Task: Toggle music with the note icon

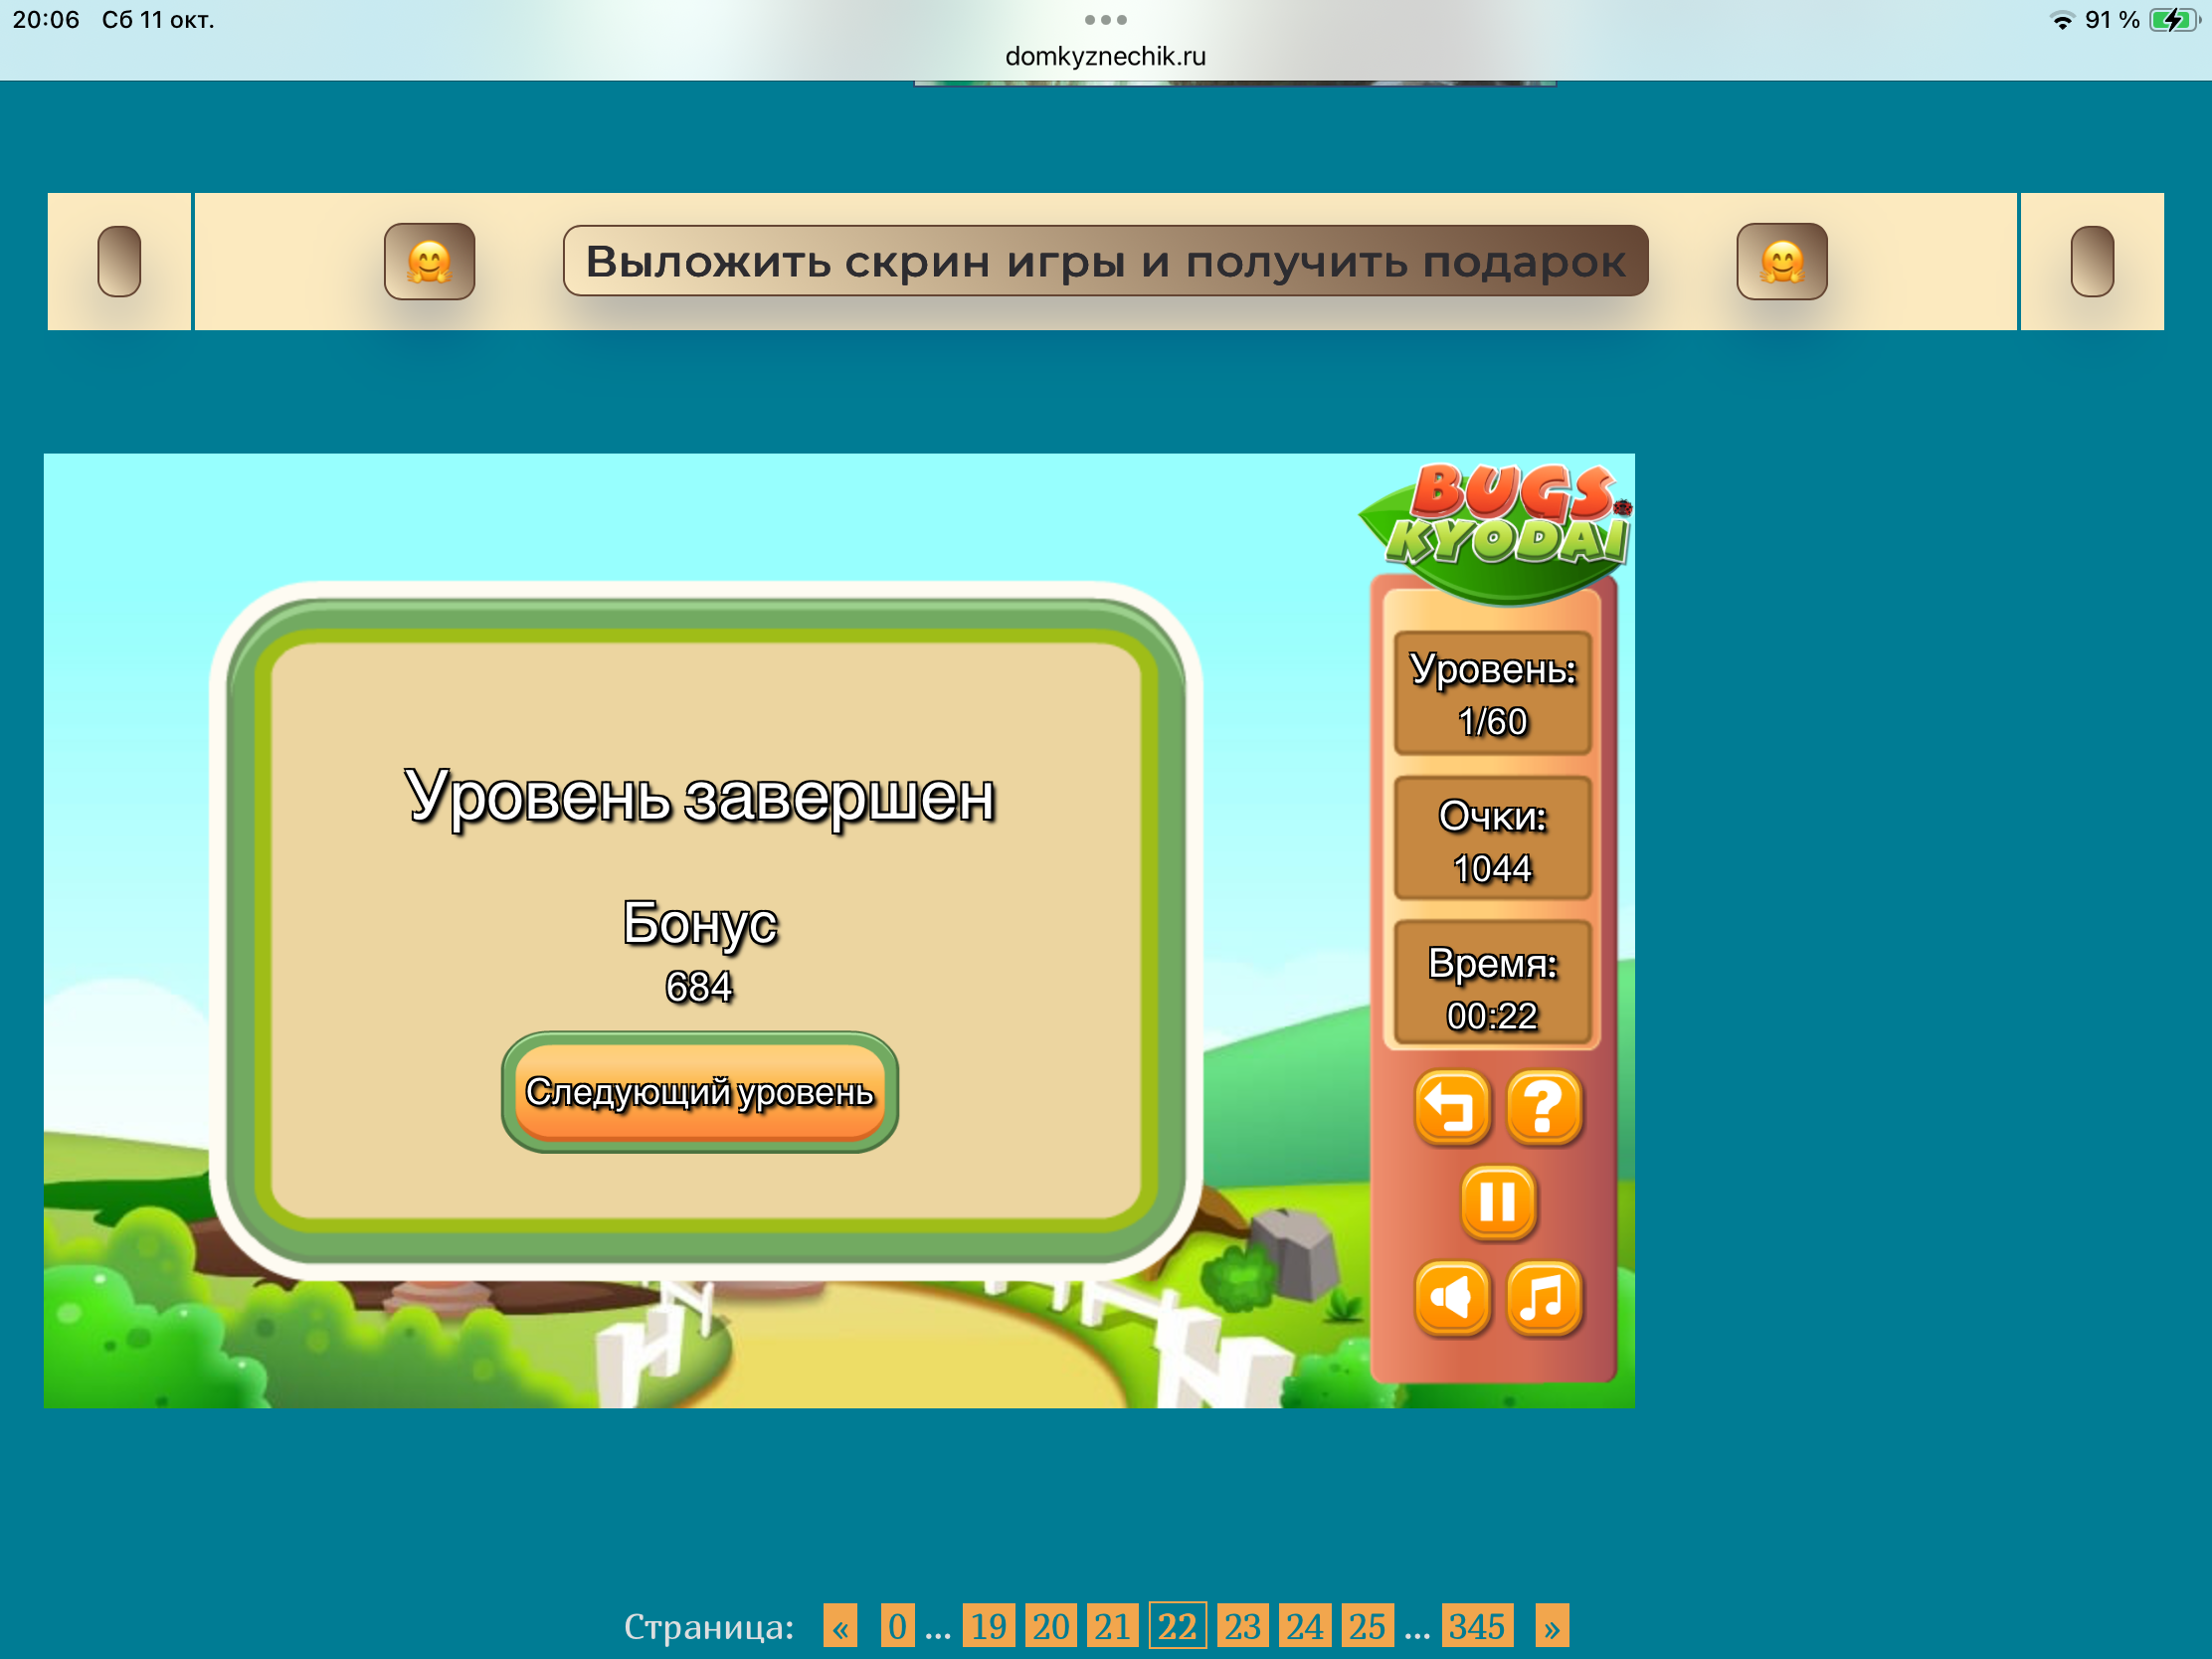Action: click(1543, 1297)
